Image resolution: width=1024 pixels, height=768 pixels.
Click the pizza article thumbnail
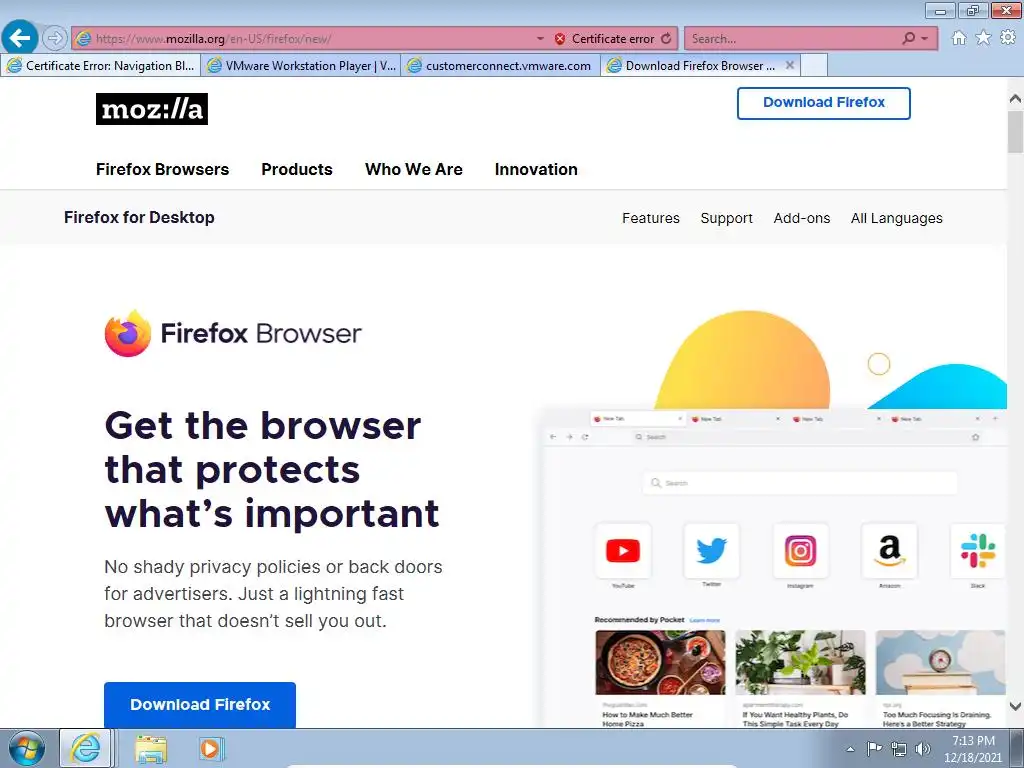point(660,662)
